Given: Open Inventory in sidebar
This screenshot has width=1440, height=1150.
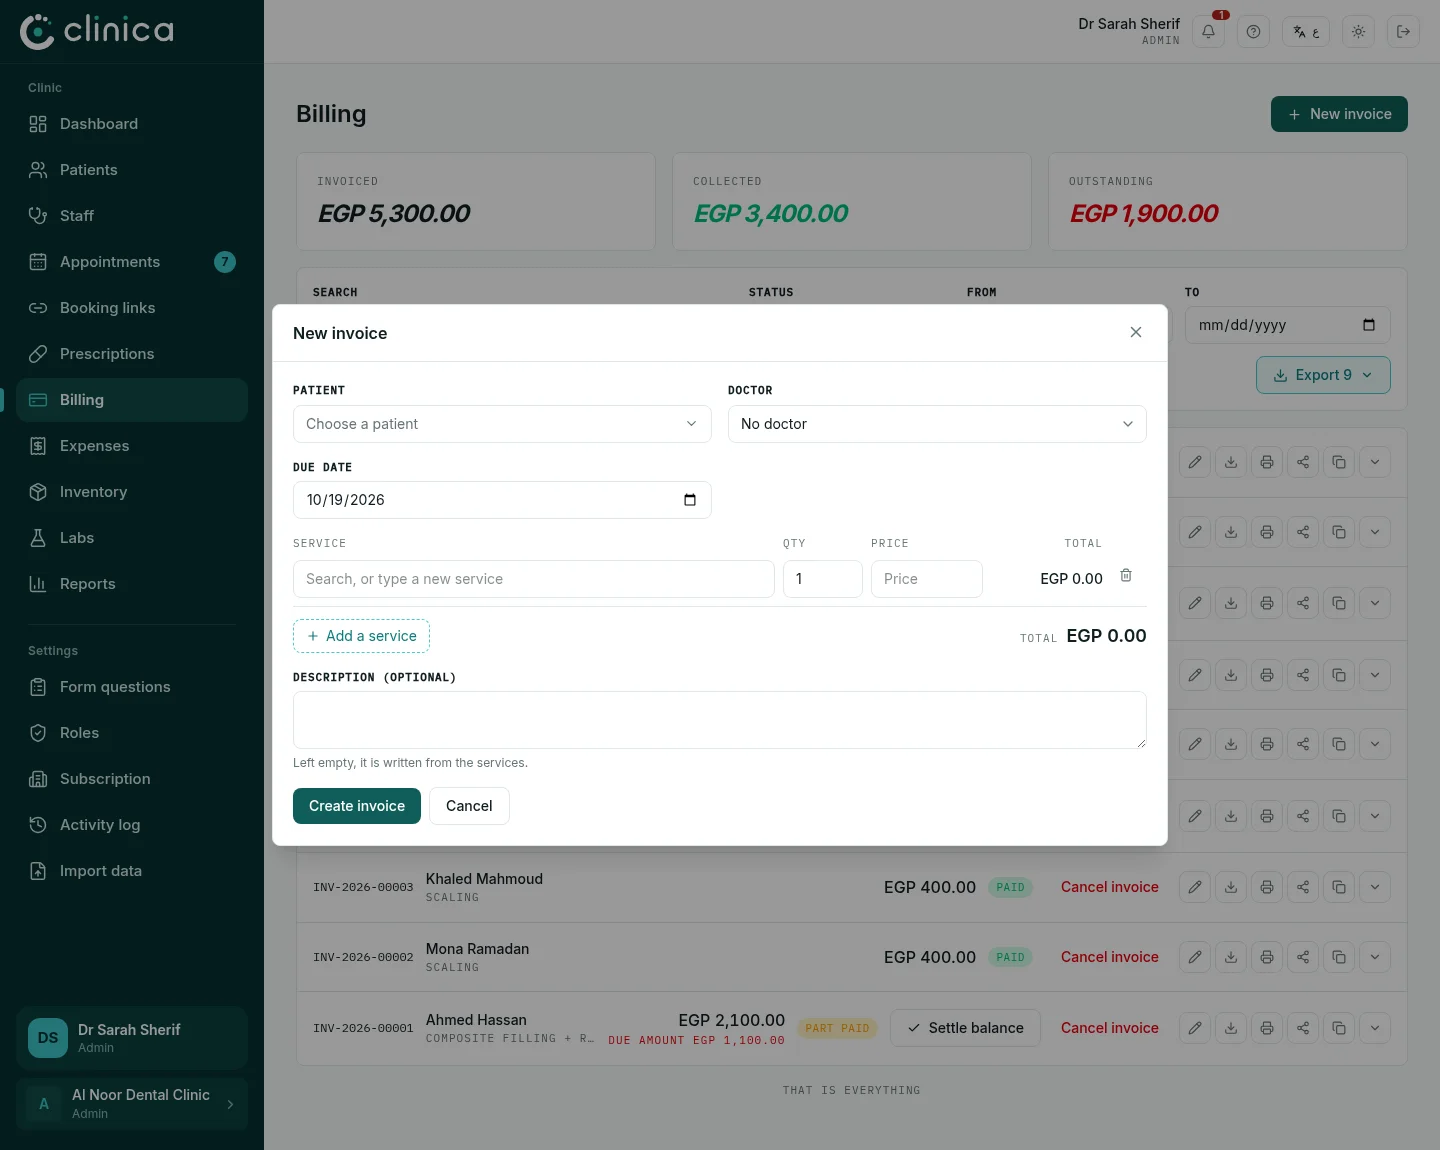Looking at the screenshot, I should click(x=132, y=492).
